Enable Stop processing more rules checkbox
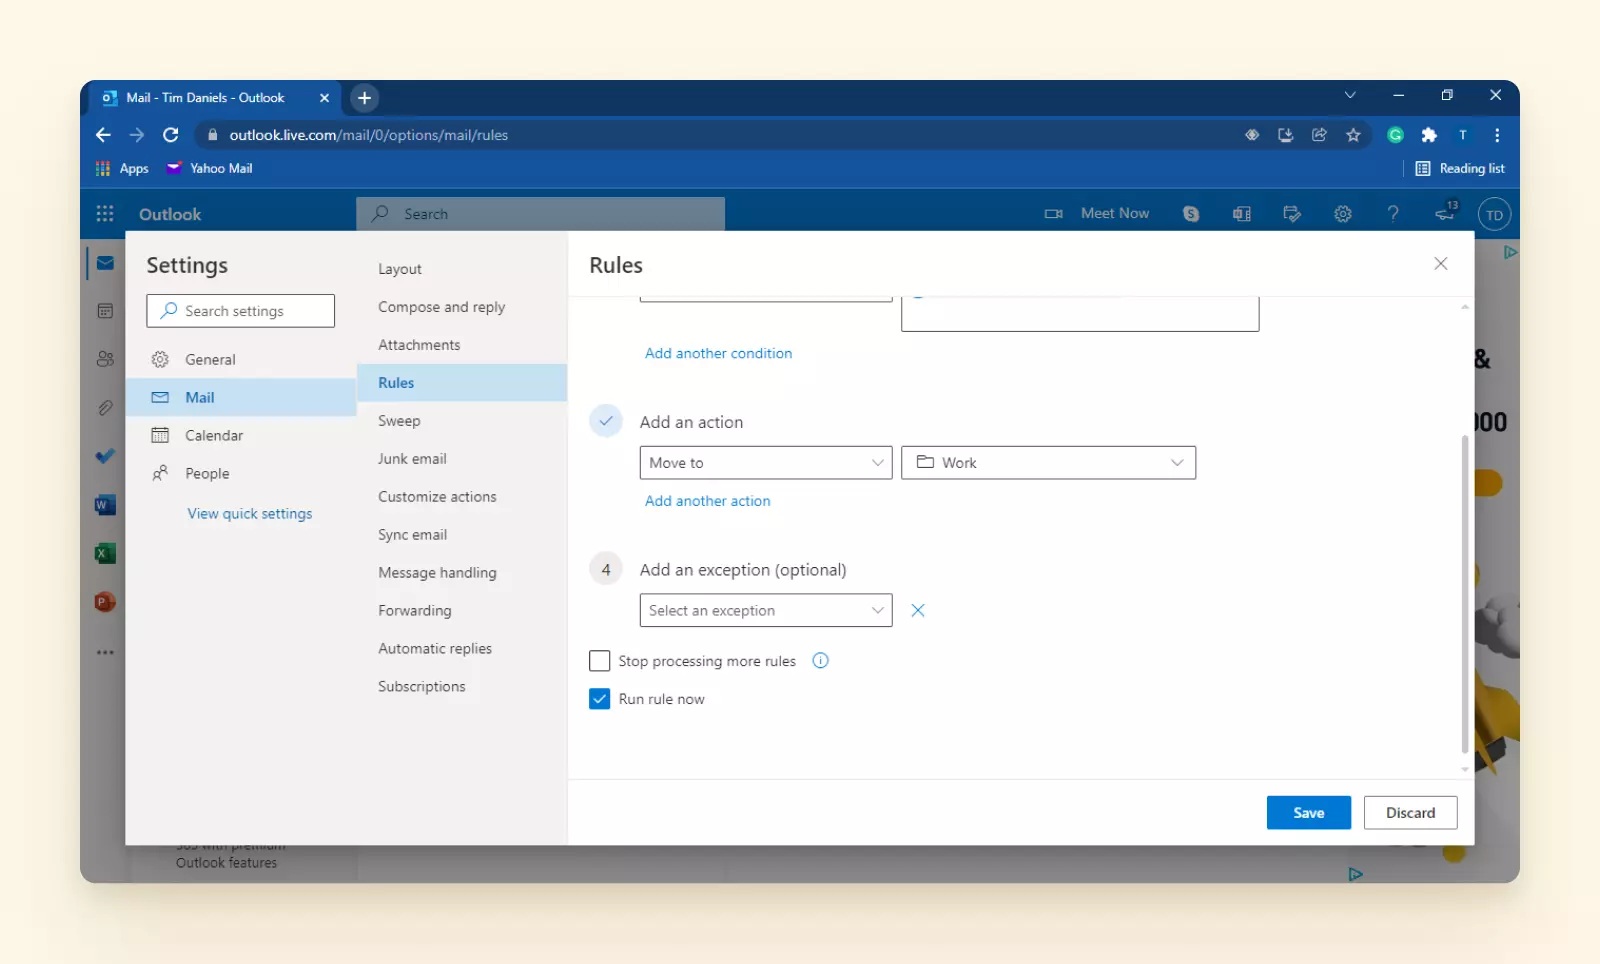Screen dimensions: 1600x964 coord(600,661)
